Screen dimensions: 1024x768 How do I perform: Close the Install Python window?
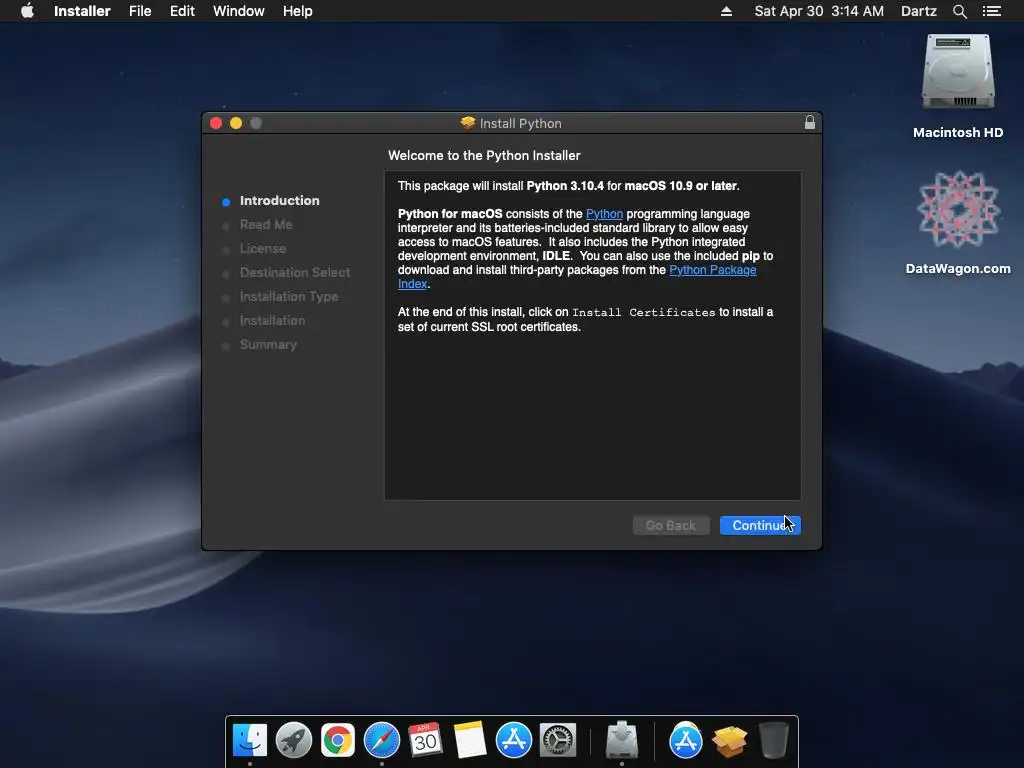(216, 123)
